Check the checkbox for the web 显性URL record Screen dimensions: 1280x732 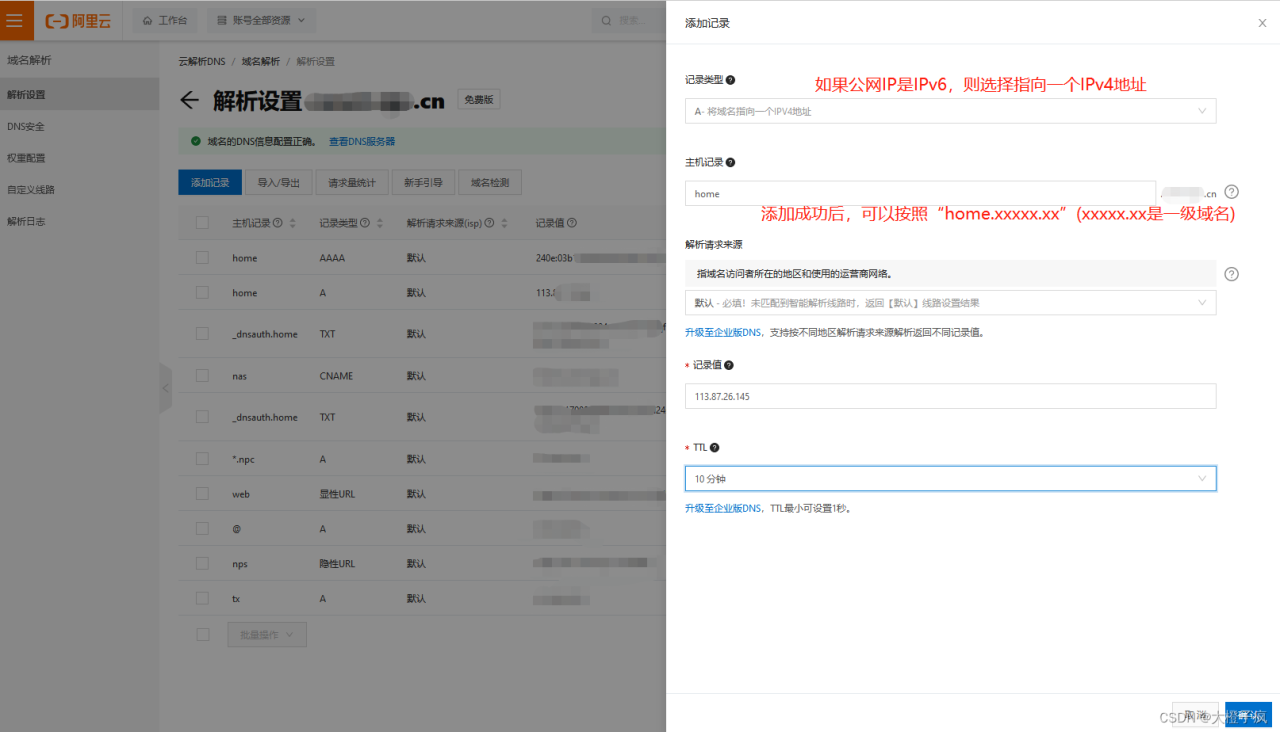pyautogui.click(x=203, y=493)
